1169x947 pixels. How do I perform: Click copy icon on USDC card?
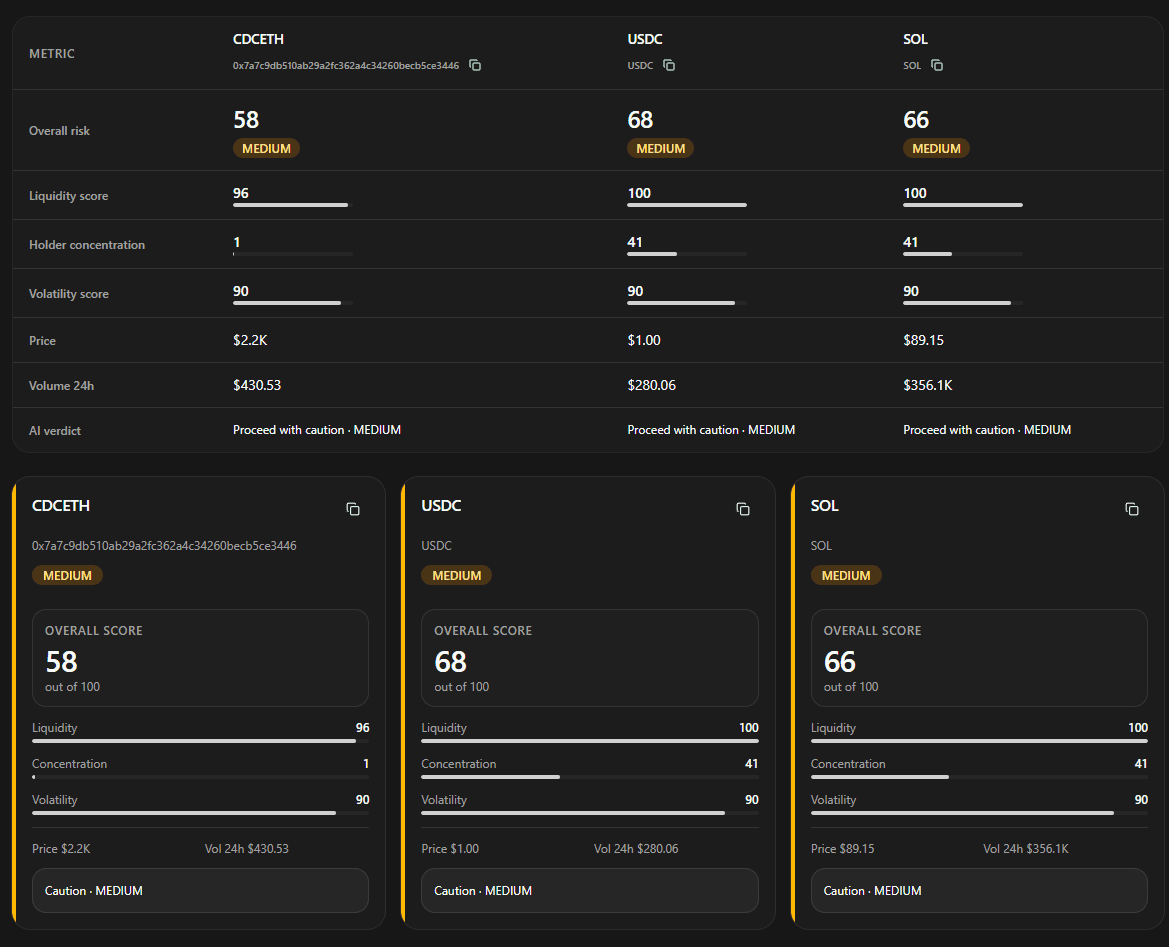point(743,509)
